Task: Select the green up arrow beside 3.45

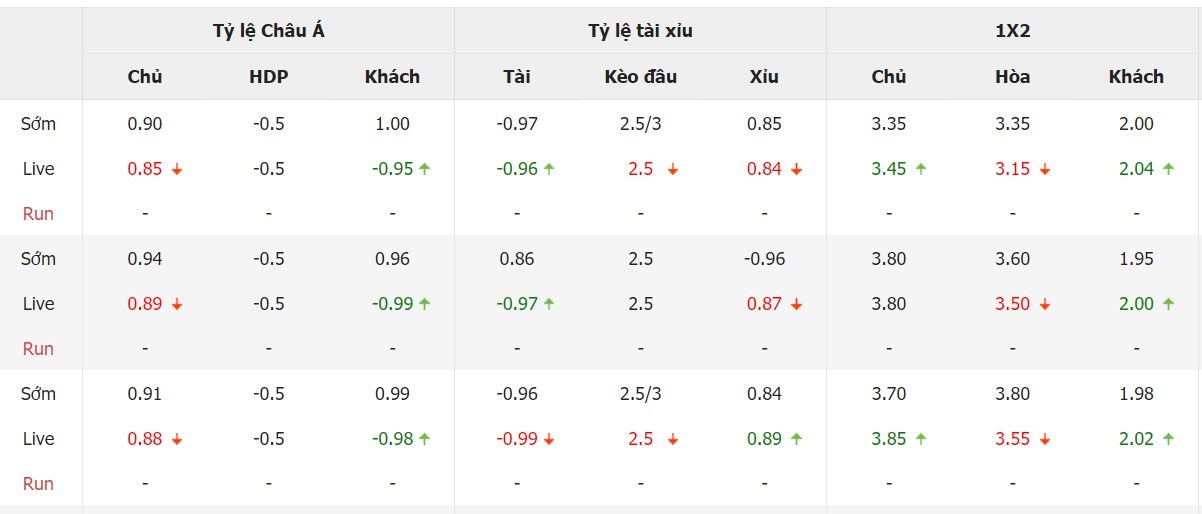Action: [921, 170]
